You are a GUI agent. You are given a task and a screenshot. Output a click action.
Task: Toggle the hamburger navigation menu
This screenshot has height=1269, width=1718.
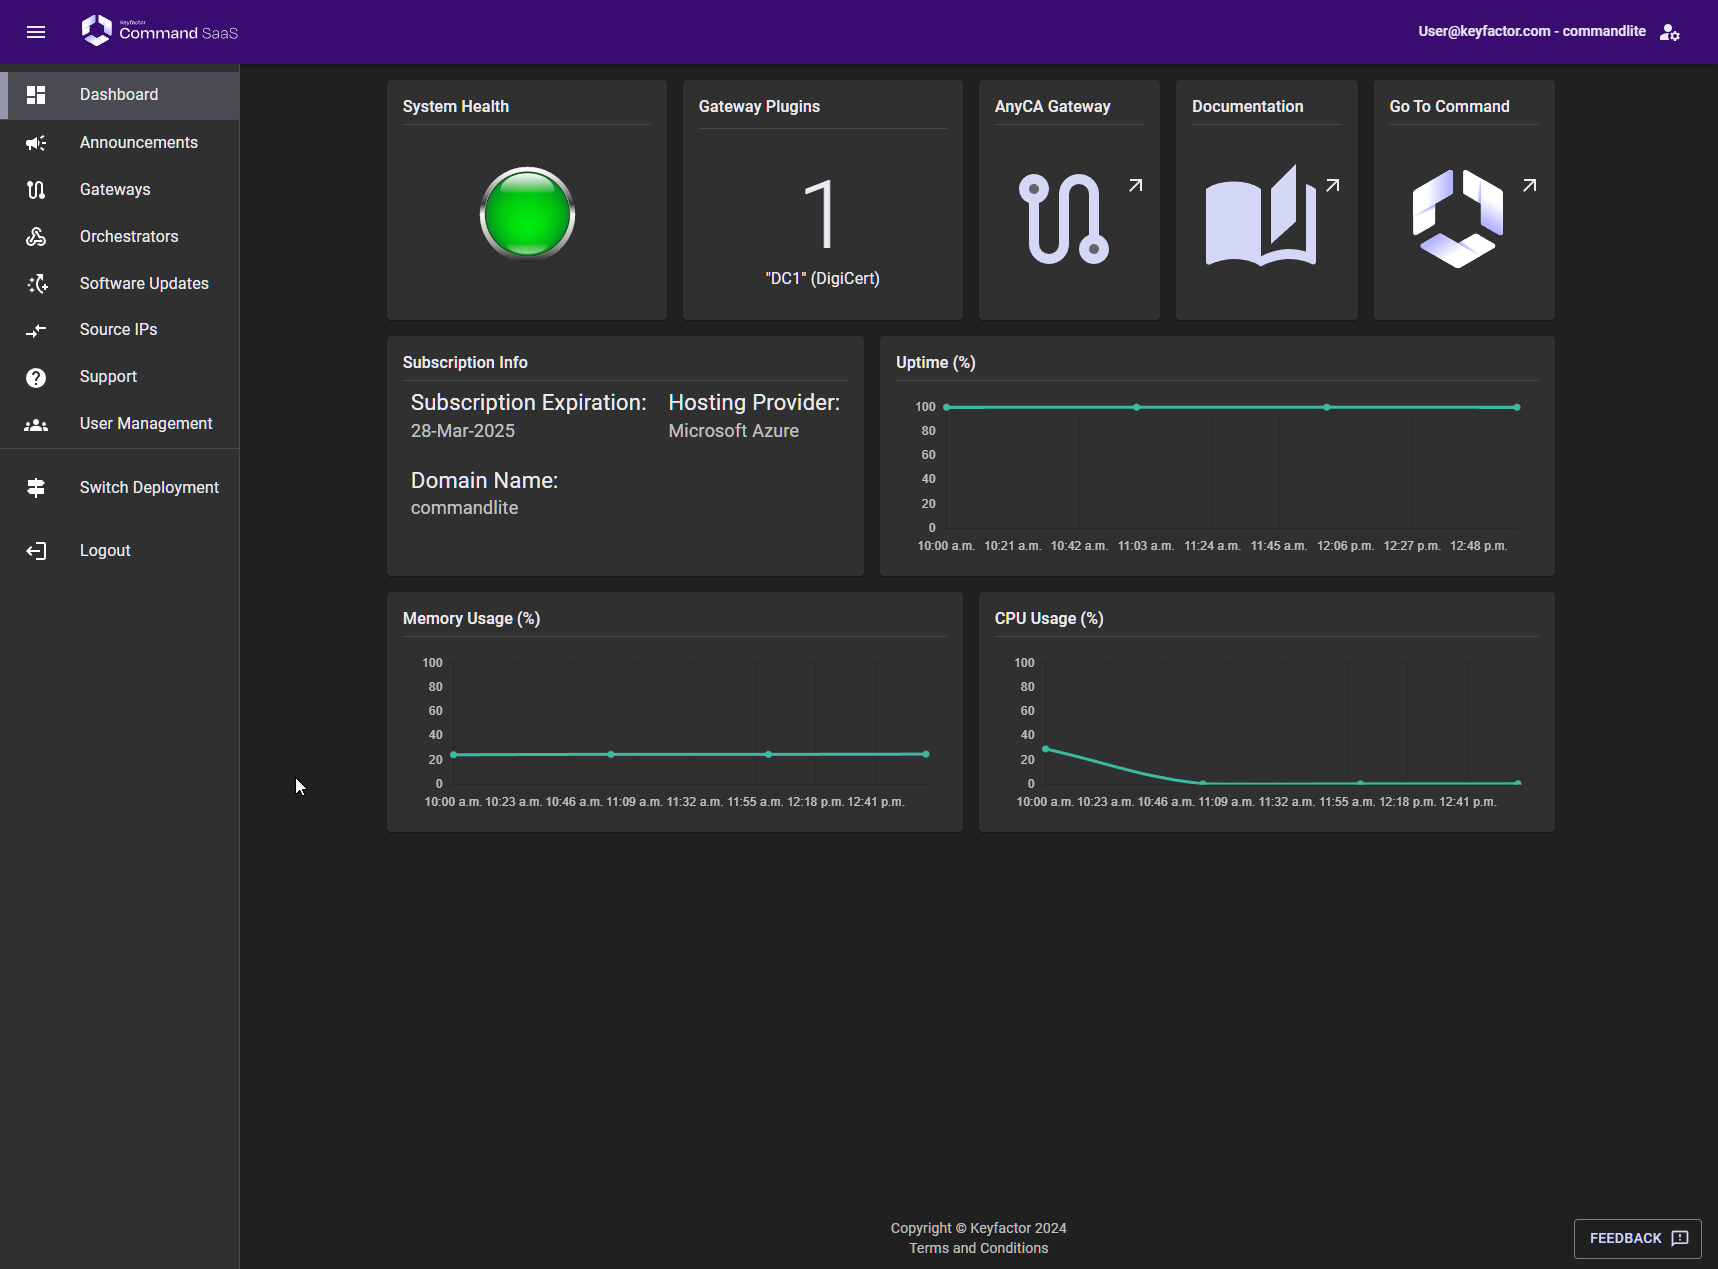click(36, 32)
